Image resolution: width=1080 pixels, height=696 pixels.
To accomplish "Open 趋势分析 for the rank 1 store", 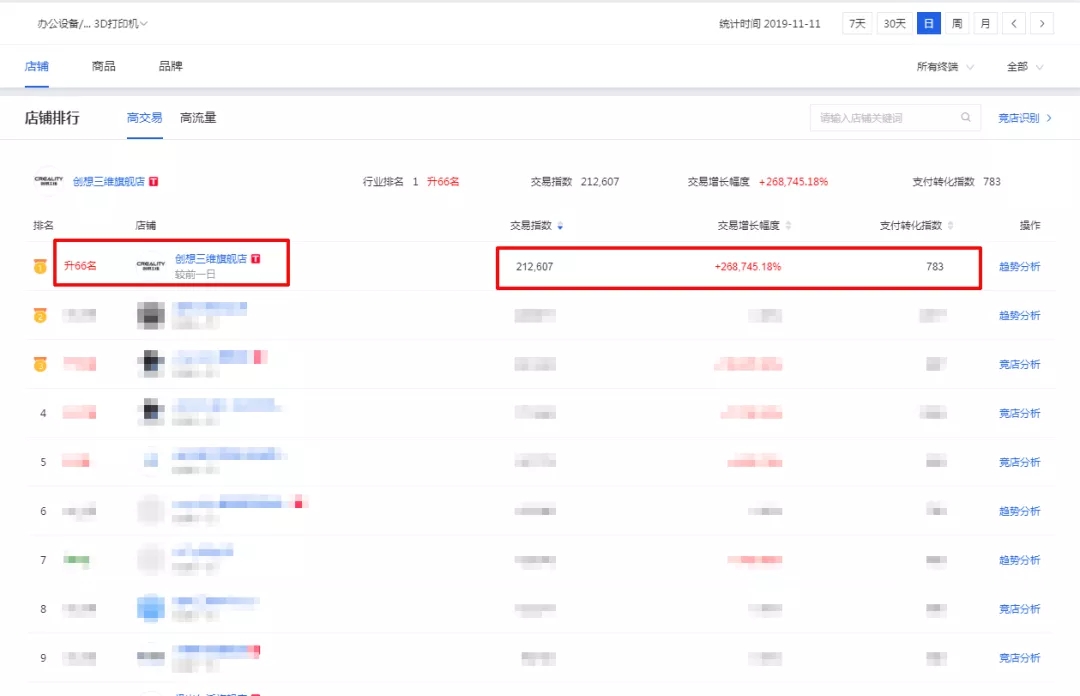I will click(1019, 267).
